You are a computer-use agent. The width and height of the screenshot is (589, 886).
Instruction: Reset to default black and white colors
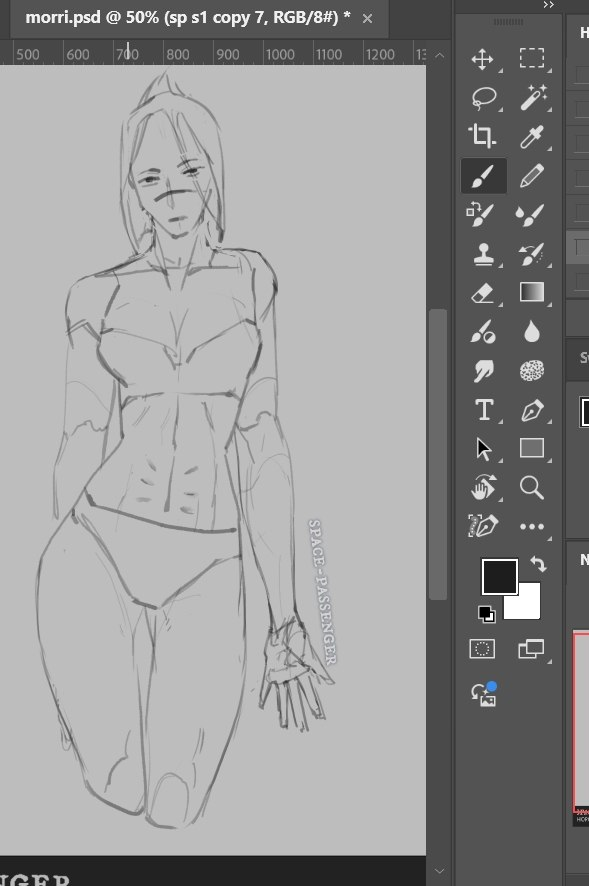click(x=486, y=614)
